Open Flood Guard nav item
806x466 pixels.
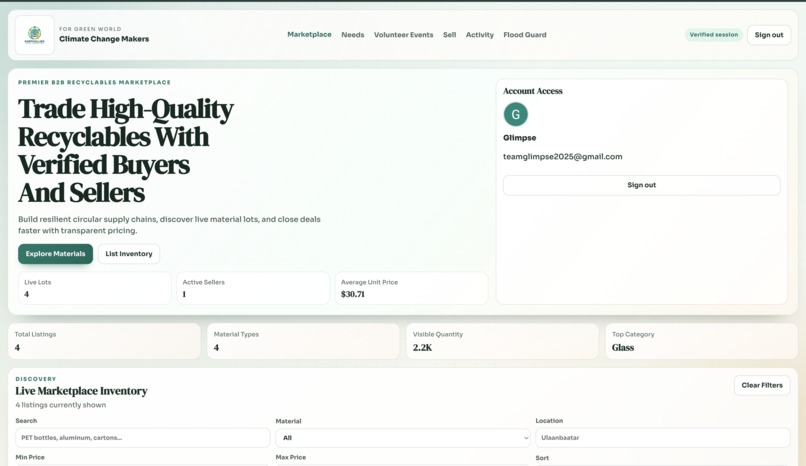click(x=525, y=35)
